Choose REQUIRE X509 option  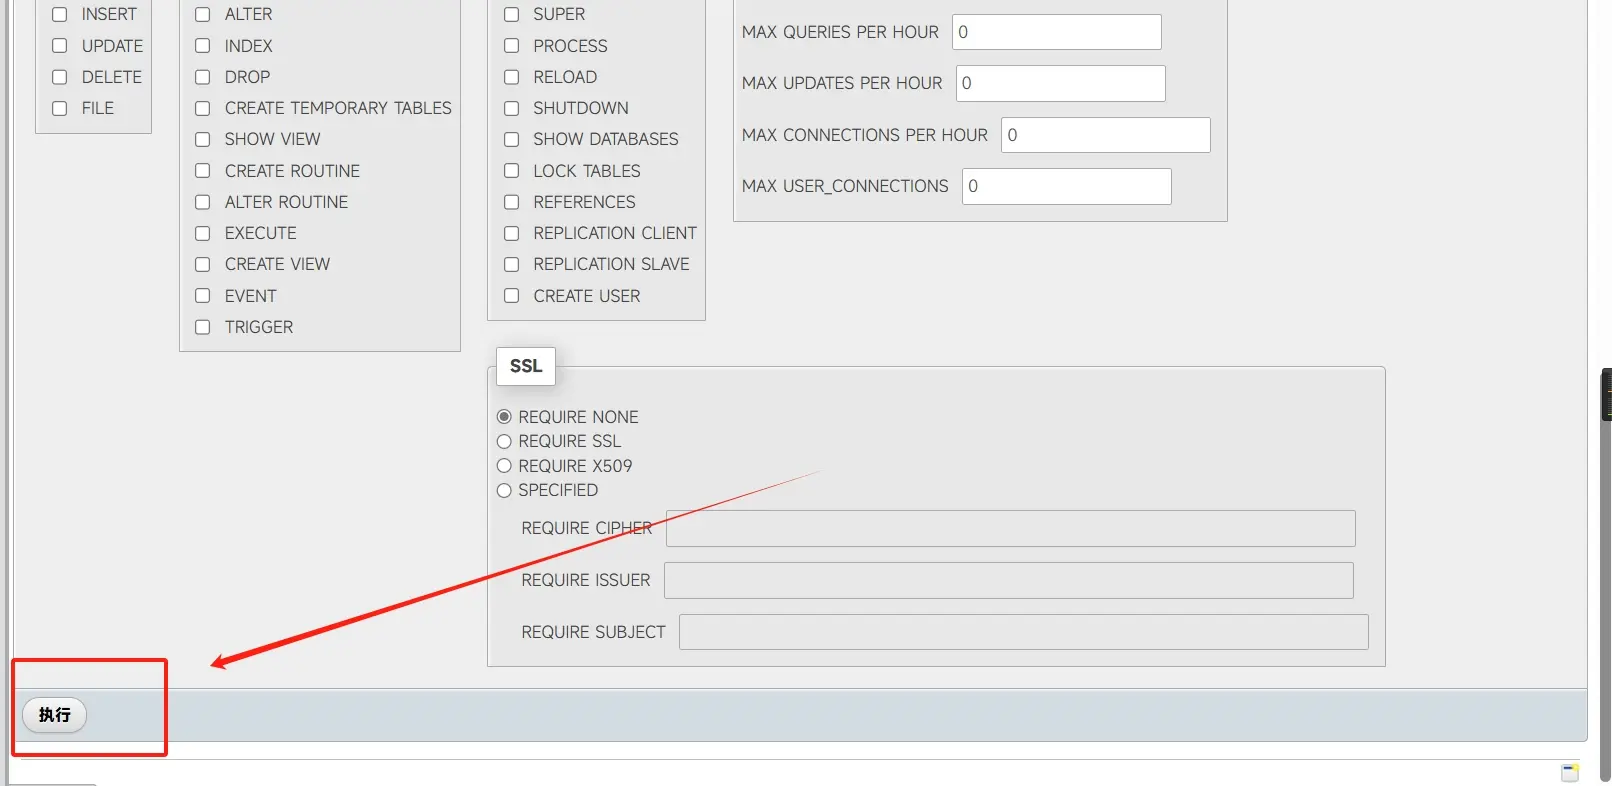click(x=504, y=466)
